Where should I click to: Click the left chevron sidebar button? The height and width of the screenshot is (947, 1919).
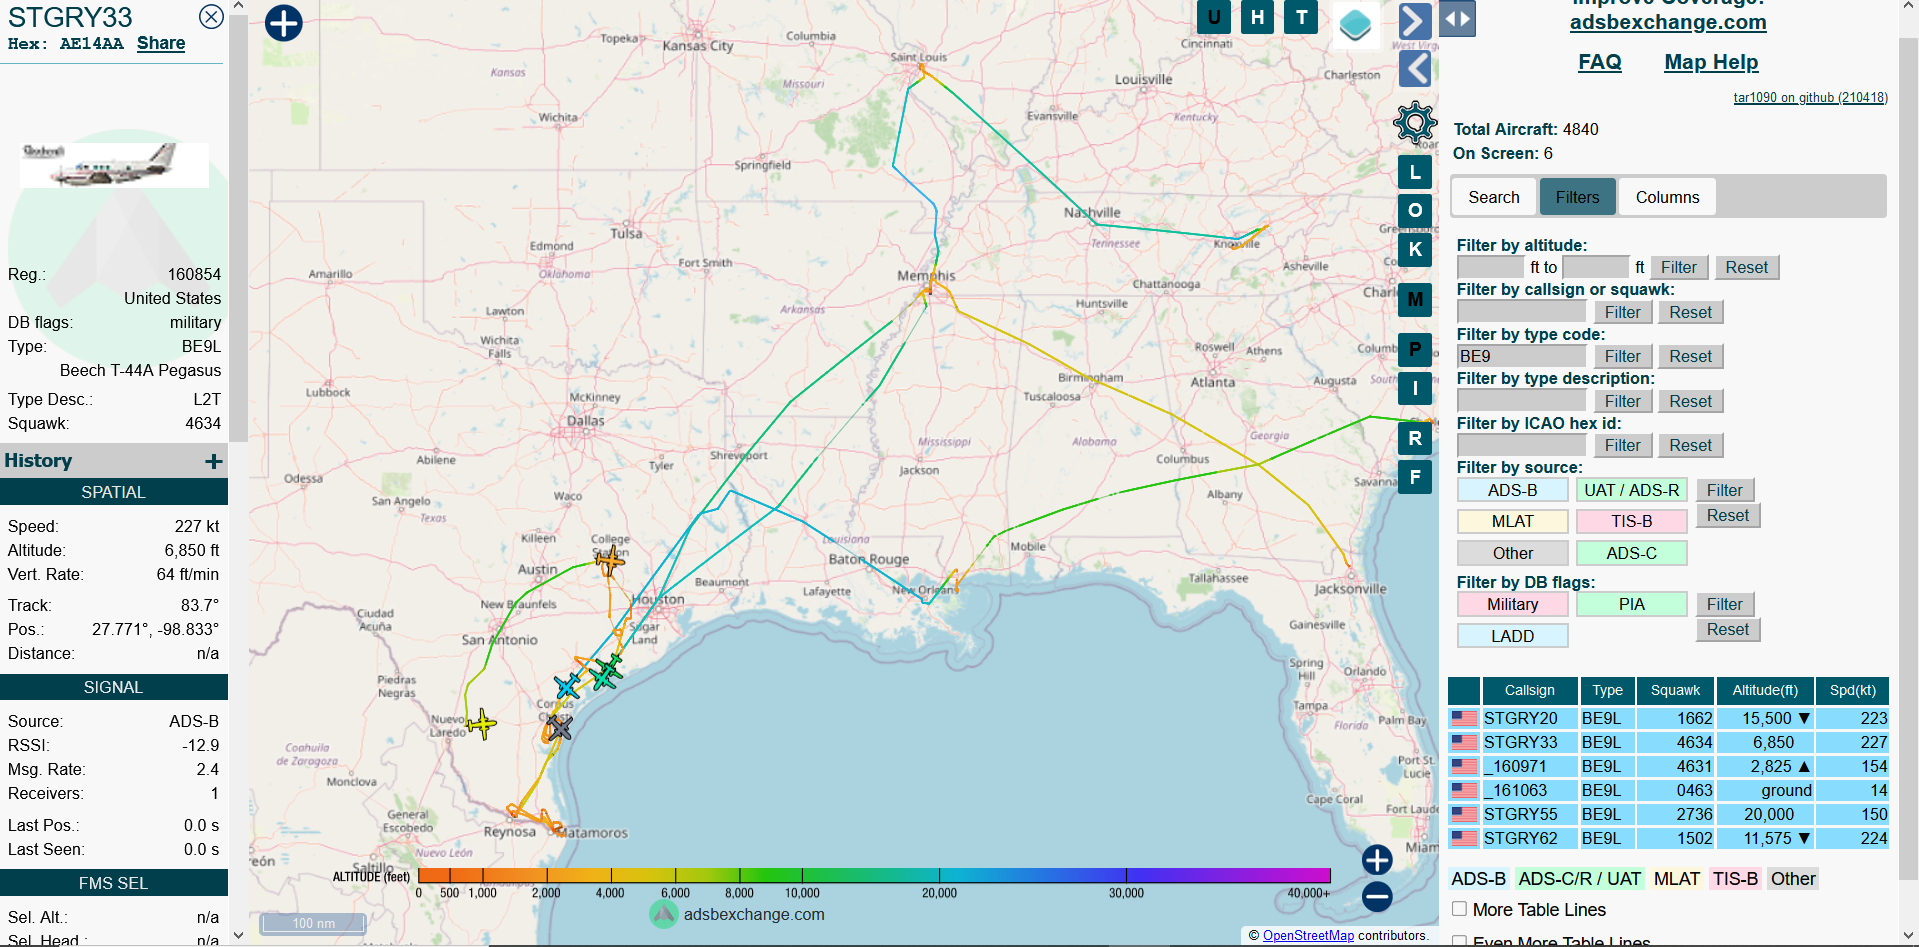coord(1415,69)
